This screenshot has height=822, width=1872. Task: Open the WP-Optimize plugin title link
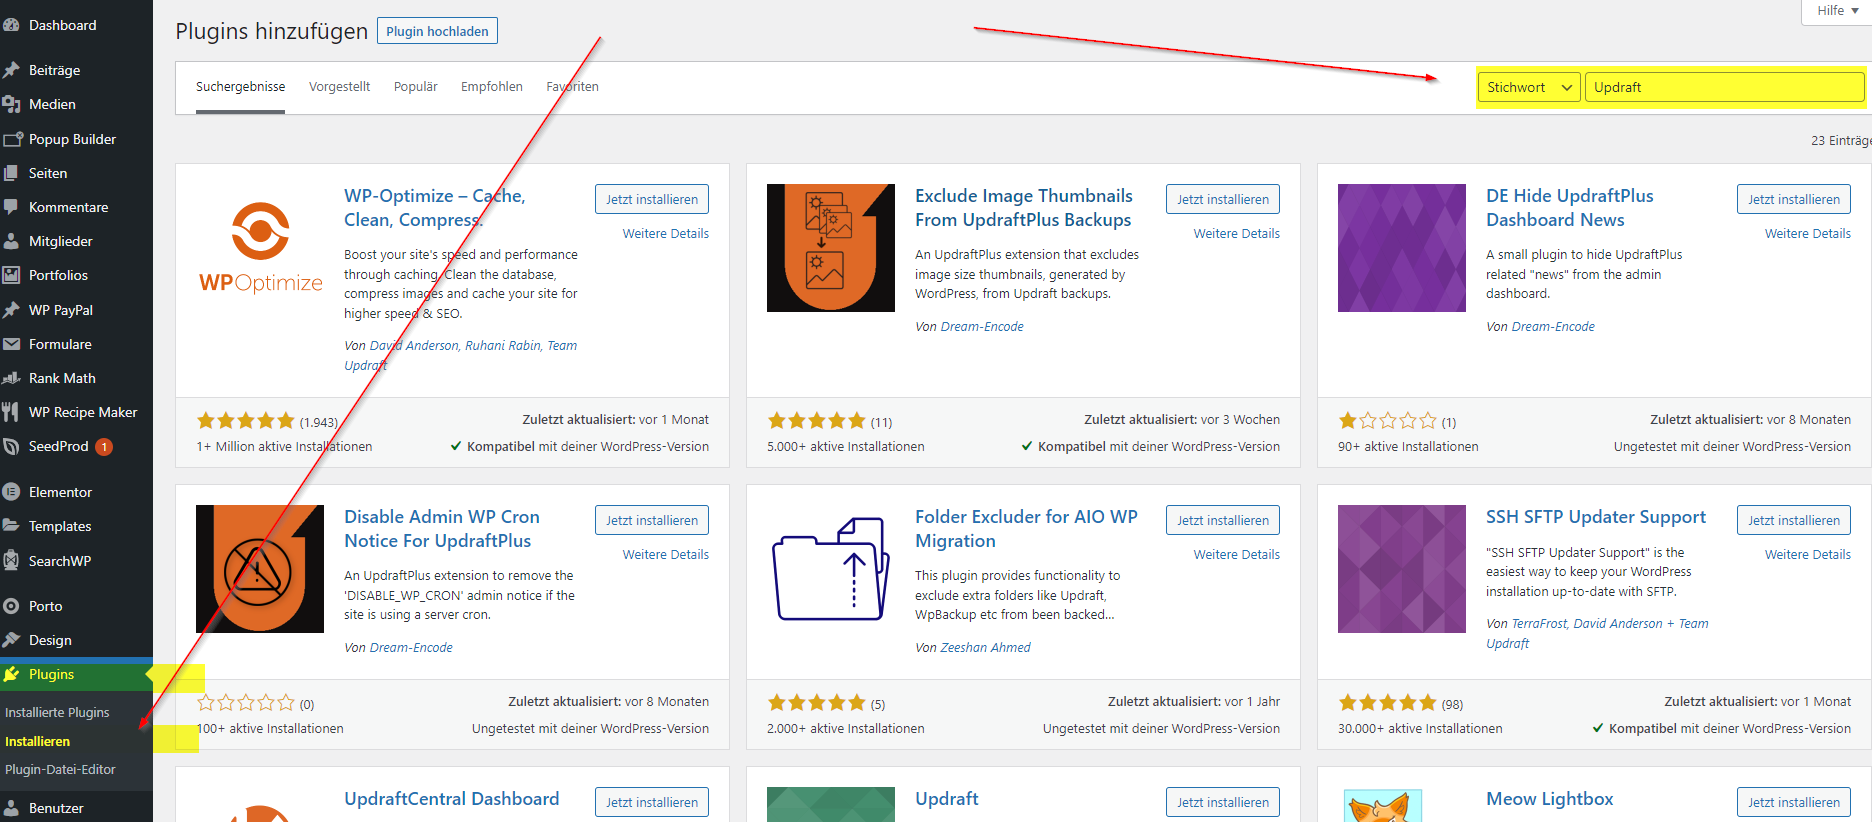pyautogui.click(x=435, y=208)
